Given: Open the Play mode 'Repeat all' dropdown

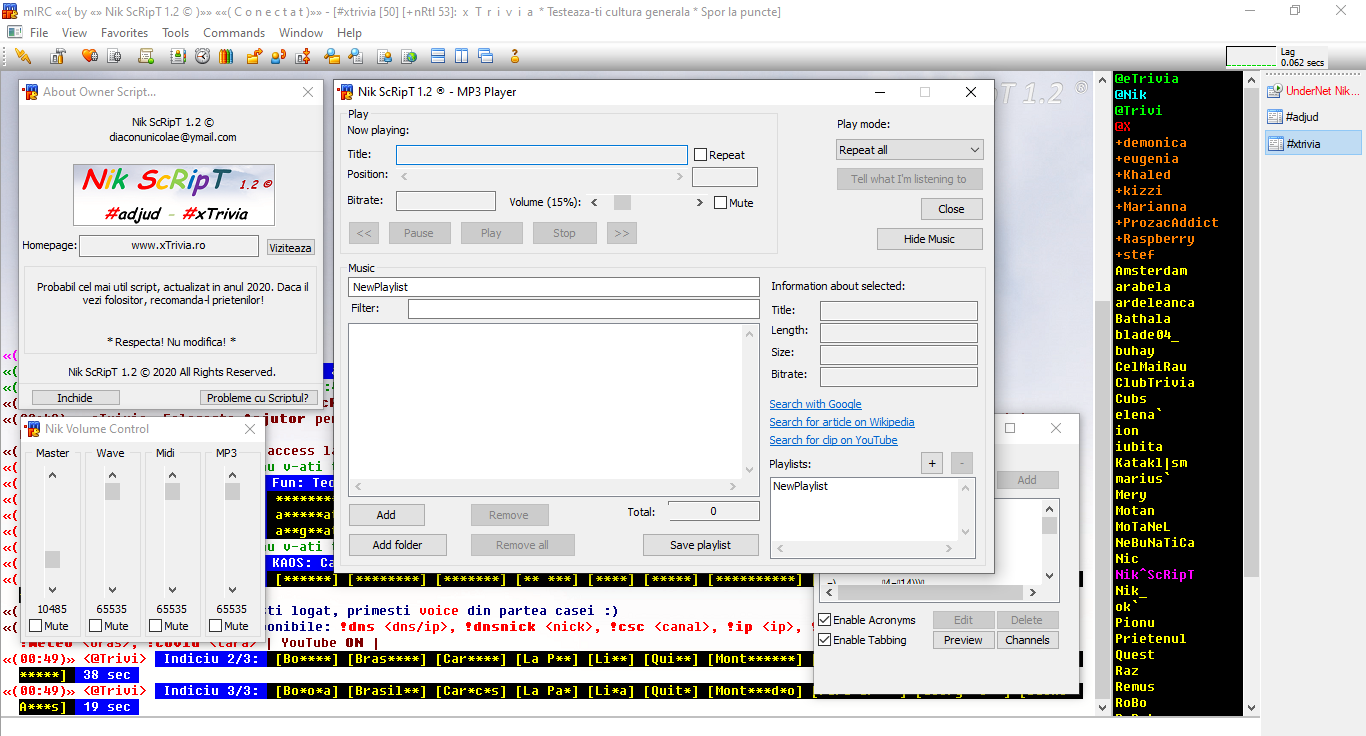Looking at the screenshot, I should point(910,150).
